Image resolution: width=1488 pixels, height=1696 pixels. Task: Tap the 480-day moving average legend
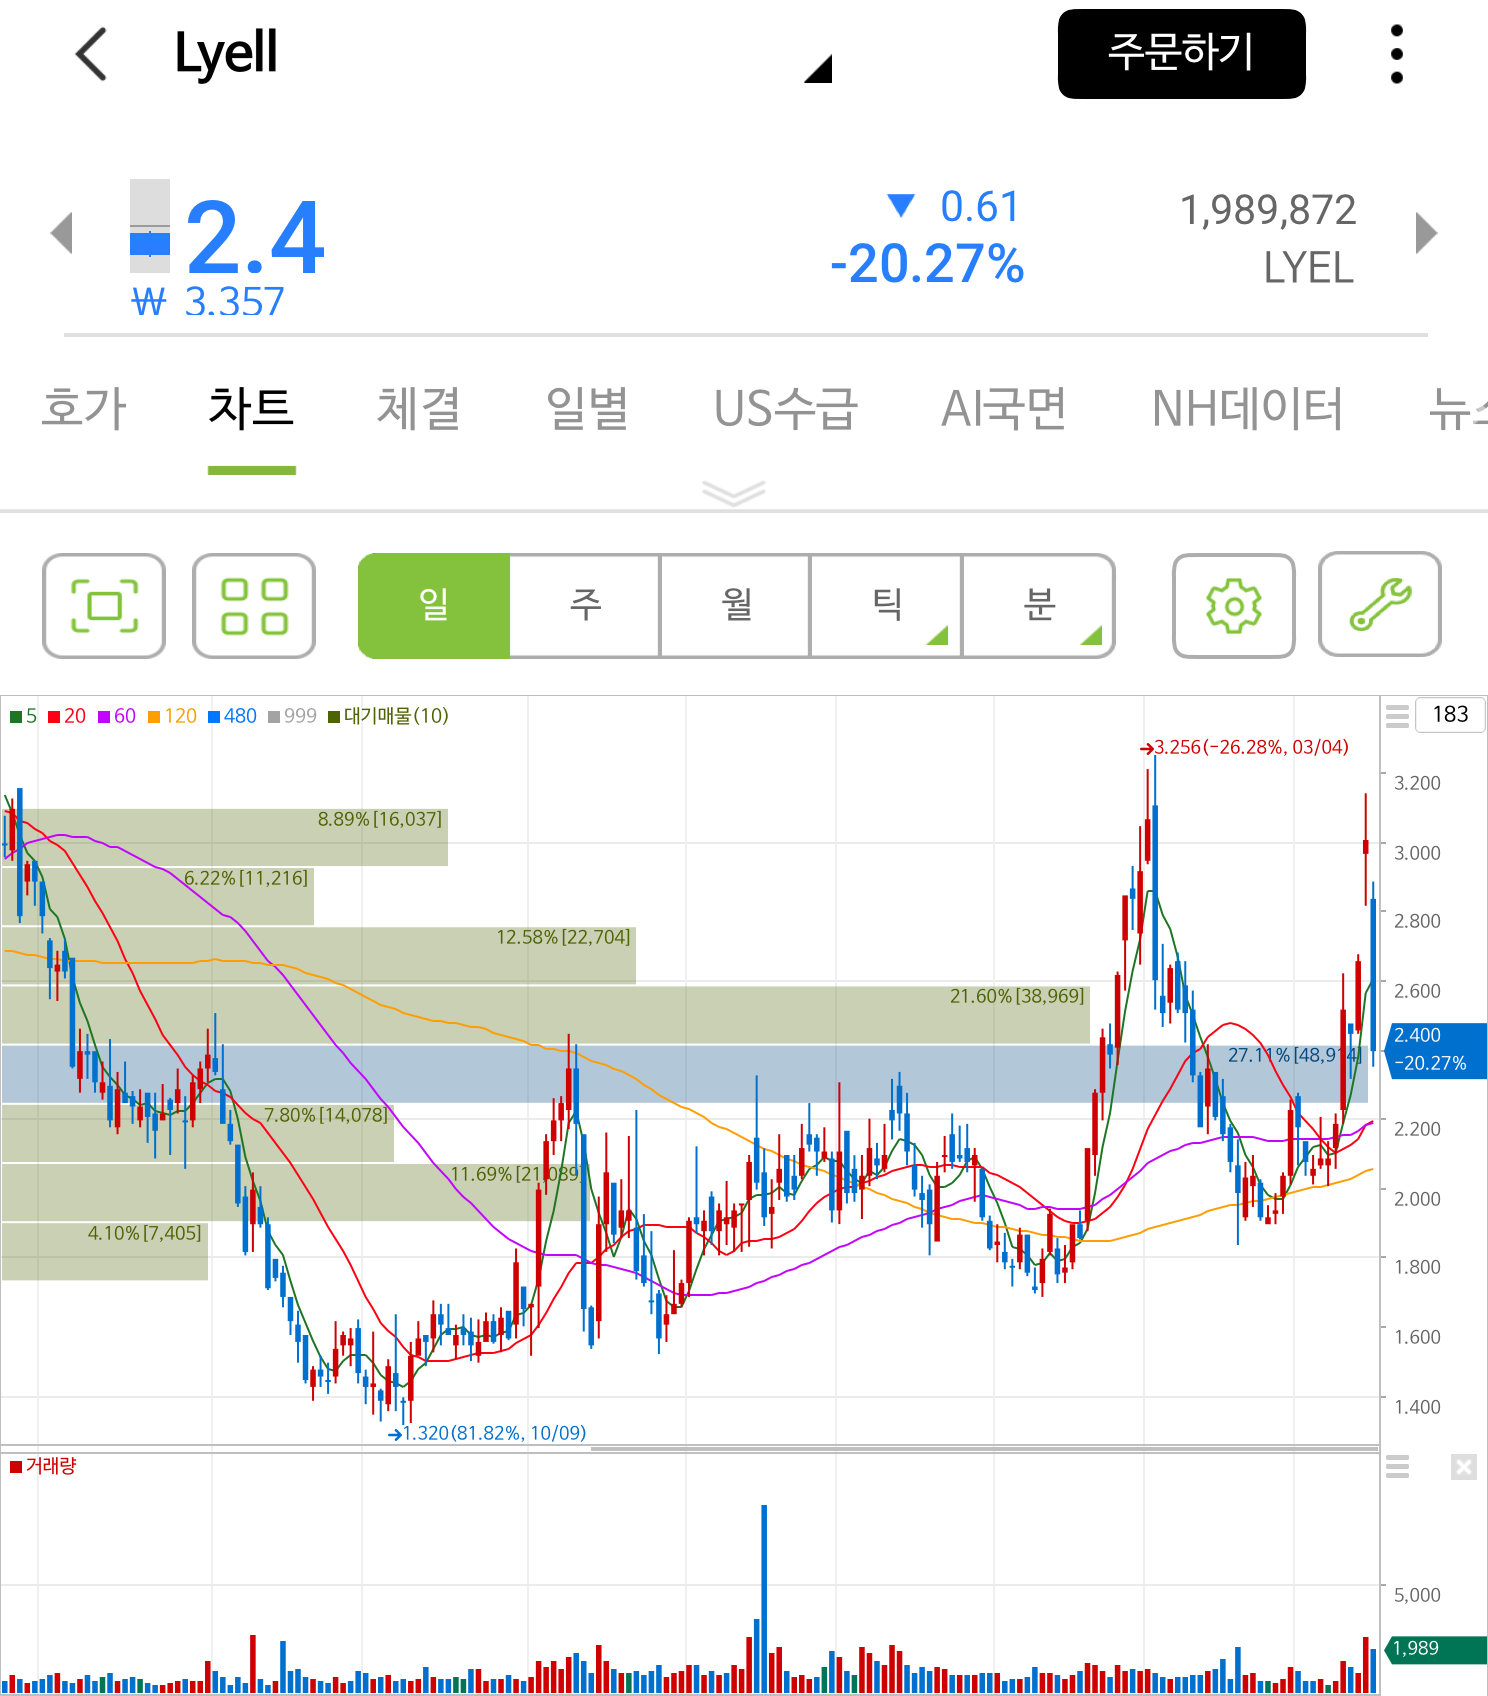(x=232, y=716)
